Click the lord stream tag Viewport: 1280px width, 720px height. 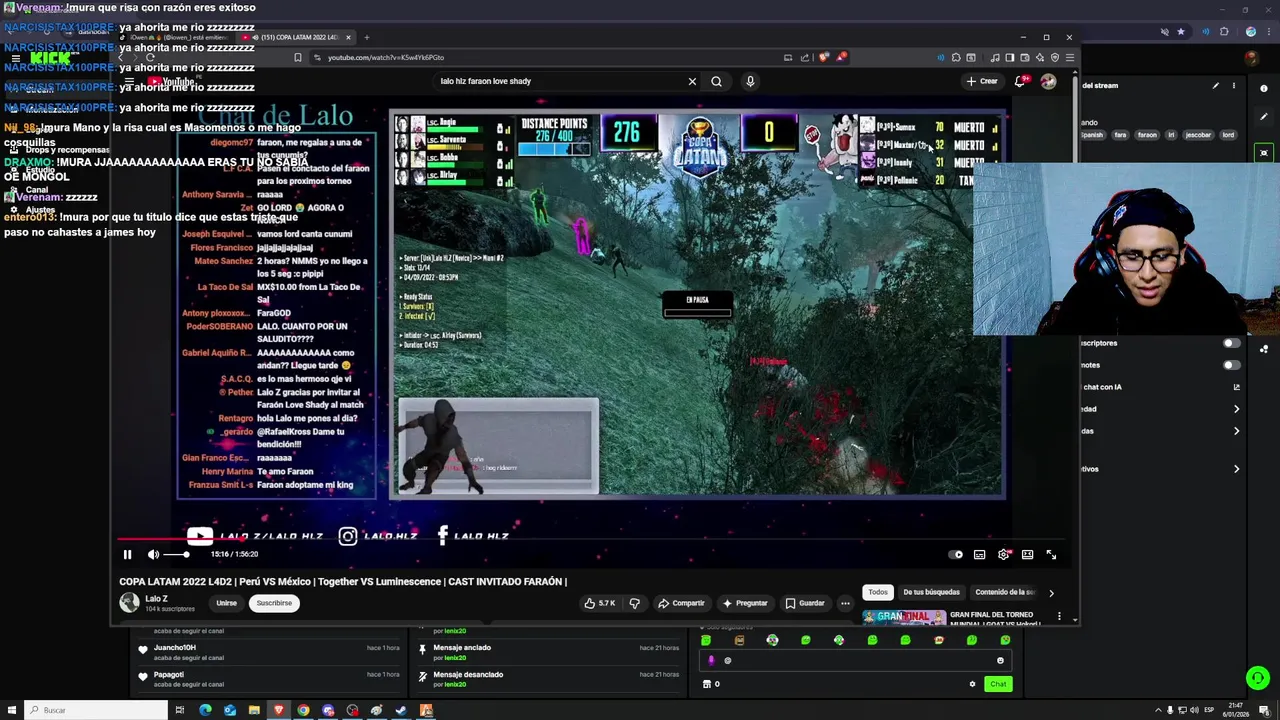click(x=1228, y=135)
